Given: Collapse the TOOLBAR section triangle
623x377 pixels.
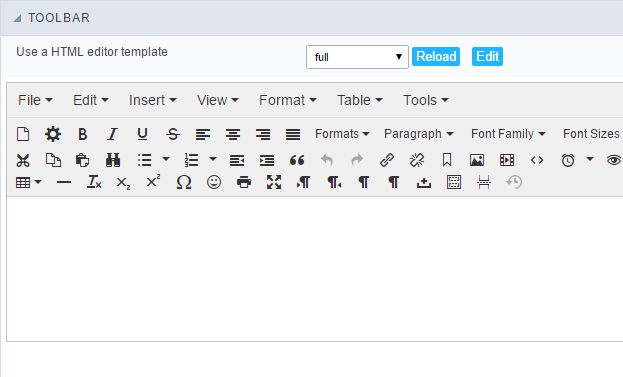Looking at the screenshot, I should point(17,18).
